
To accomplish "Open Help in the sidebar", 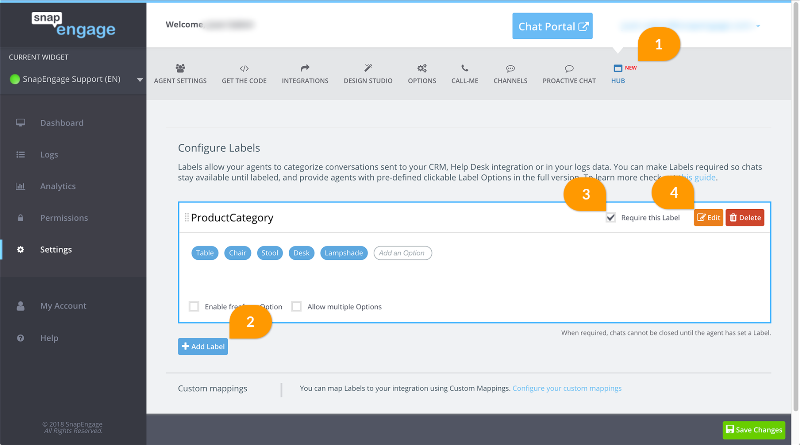I will click(49, 338).
